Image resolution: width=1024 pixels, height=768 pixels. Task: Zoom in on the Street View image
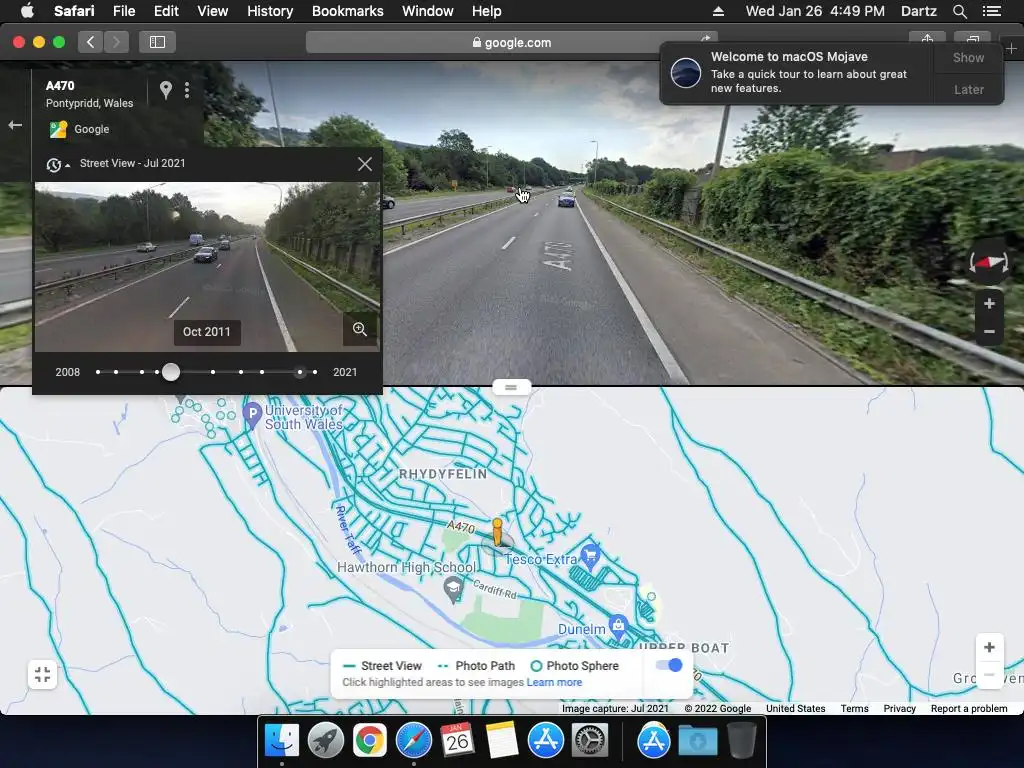click(989, 304)
